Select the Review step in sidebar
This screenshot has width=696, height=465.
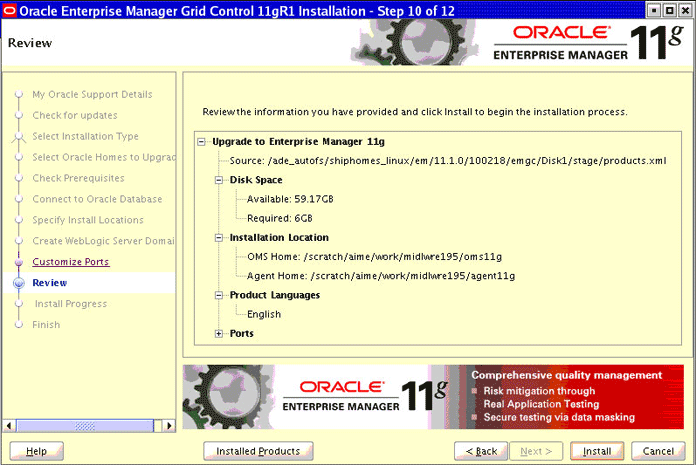click(x=50, y=283)
